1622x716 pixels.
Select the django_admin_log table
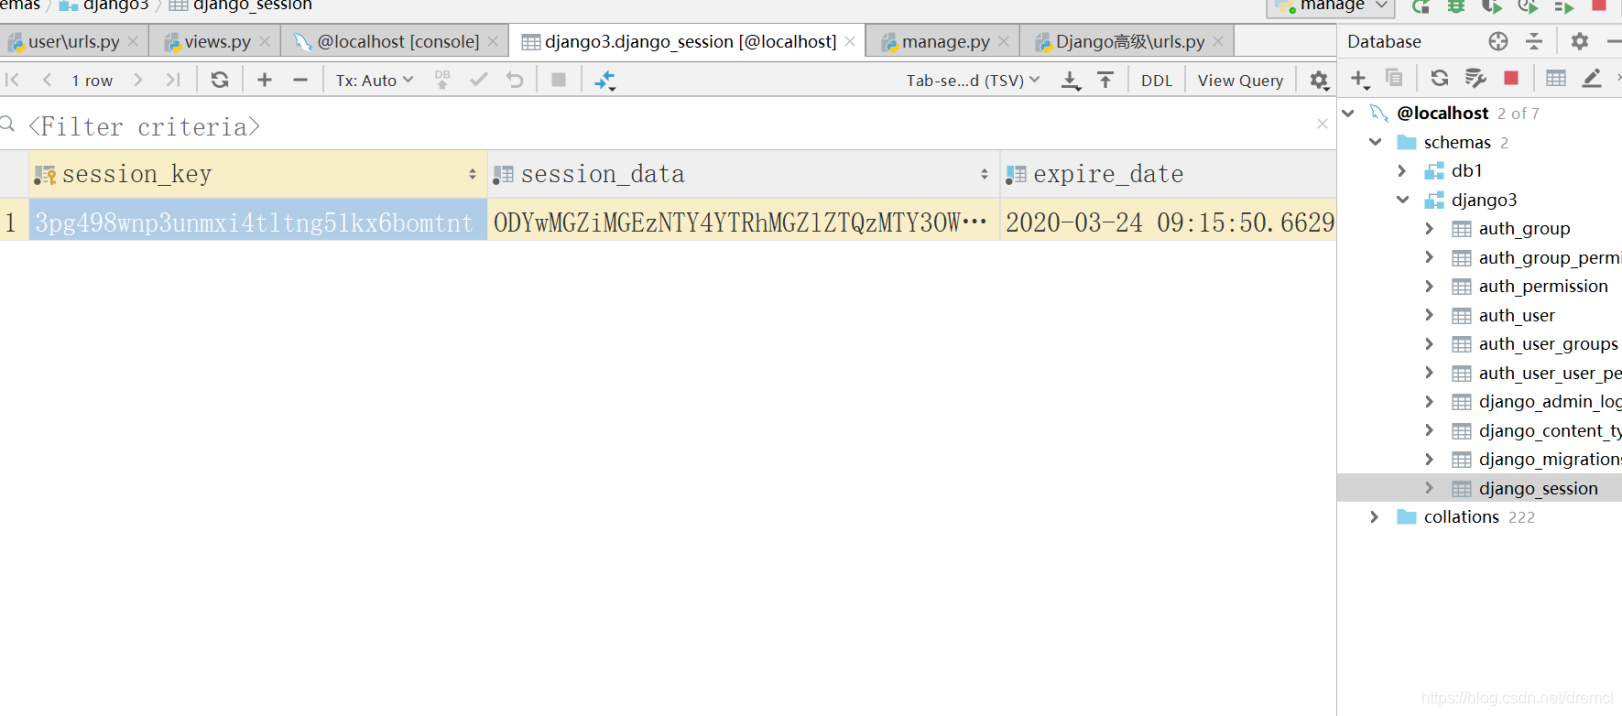click(1549, 402)
